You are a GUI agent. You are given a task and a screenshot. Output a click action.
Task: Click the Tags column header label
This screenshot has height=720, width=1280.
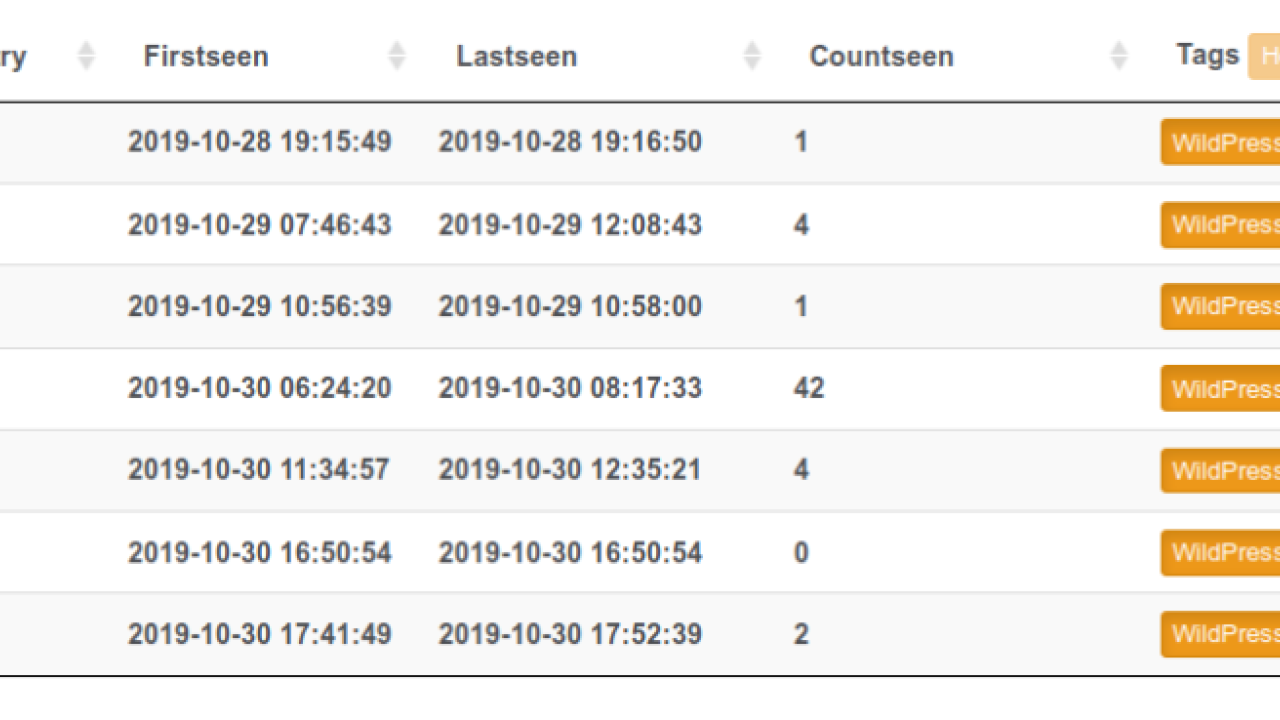tap(1207, 55)
